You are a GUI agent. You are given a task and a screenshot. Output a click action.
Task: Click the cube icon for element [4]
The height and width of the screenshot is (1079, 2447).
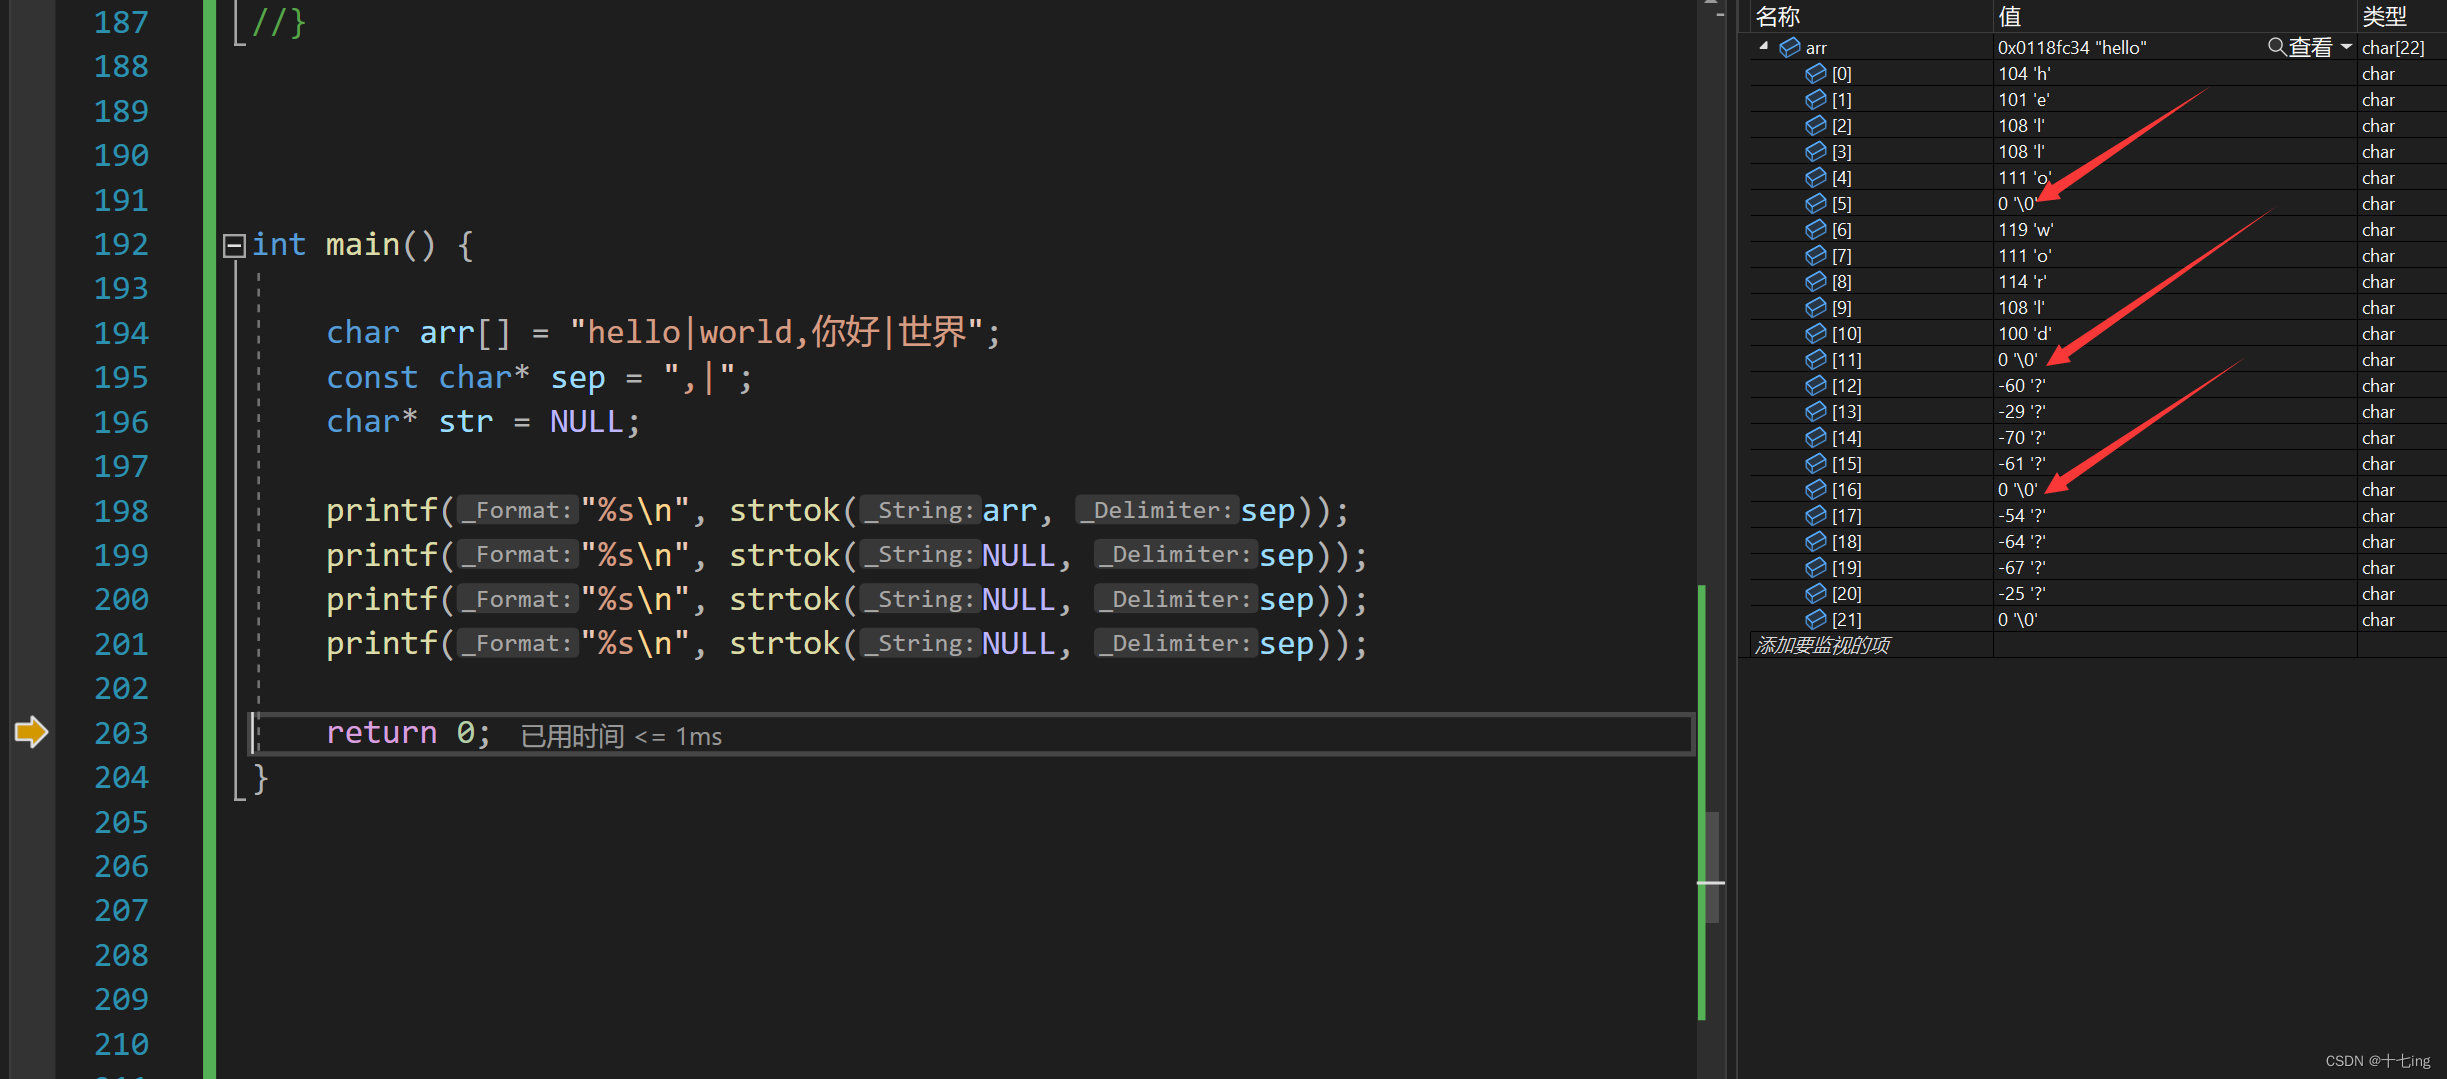(1816, 177)
